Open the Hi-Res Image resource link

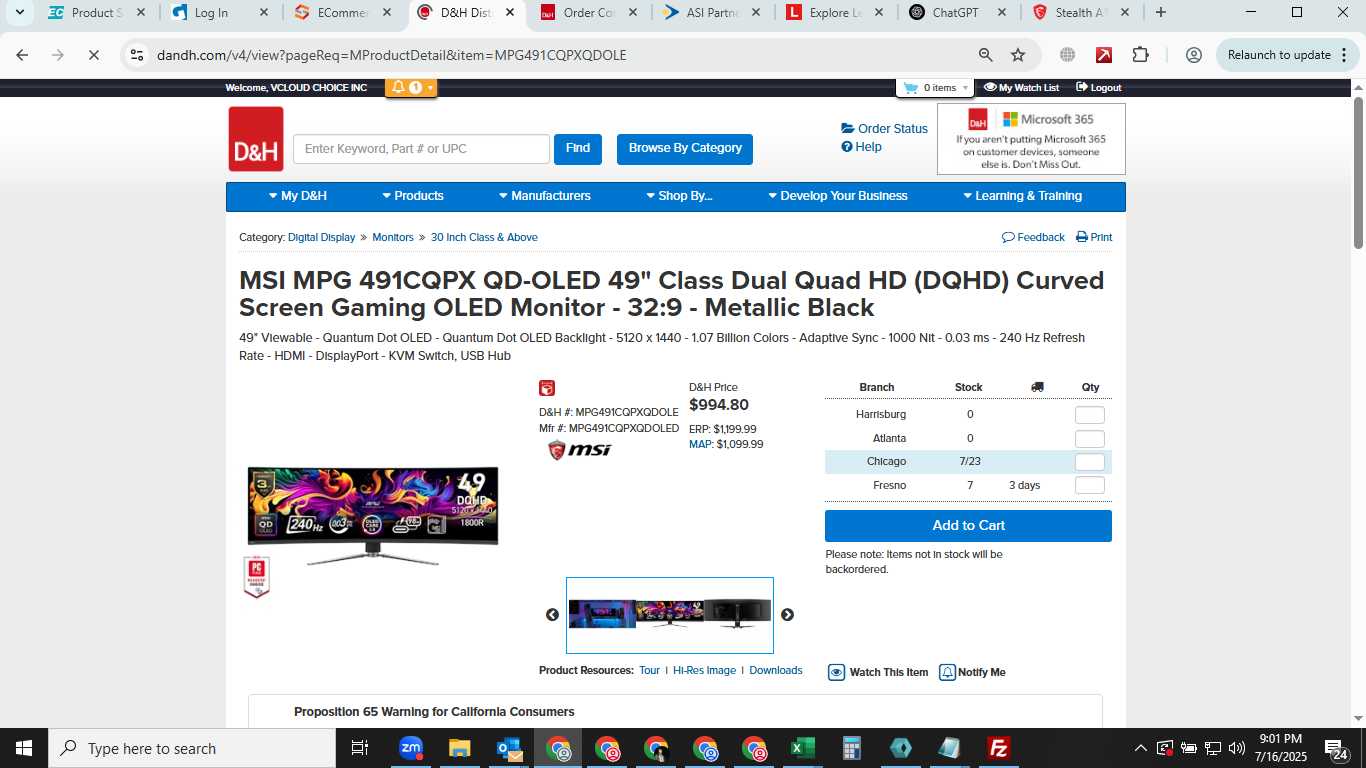(704, 670)
